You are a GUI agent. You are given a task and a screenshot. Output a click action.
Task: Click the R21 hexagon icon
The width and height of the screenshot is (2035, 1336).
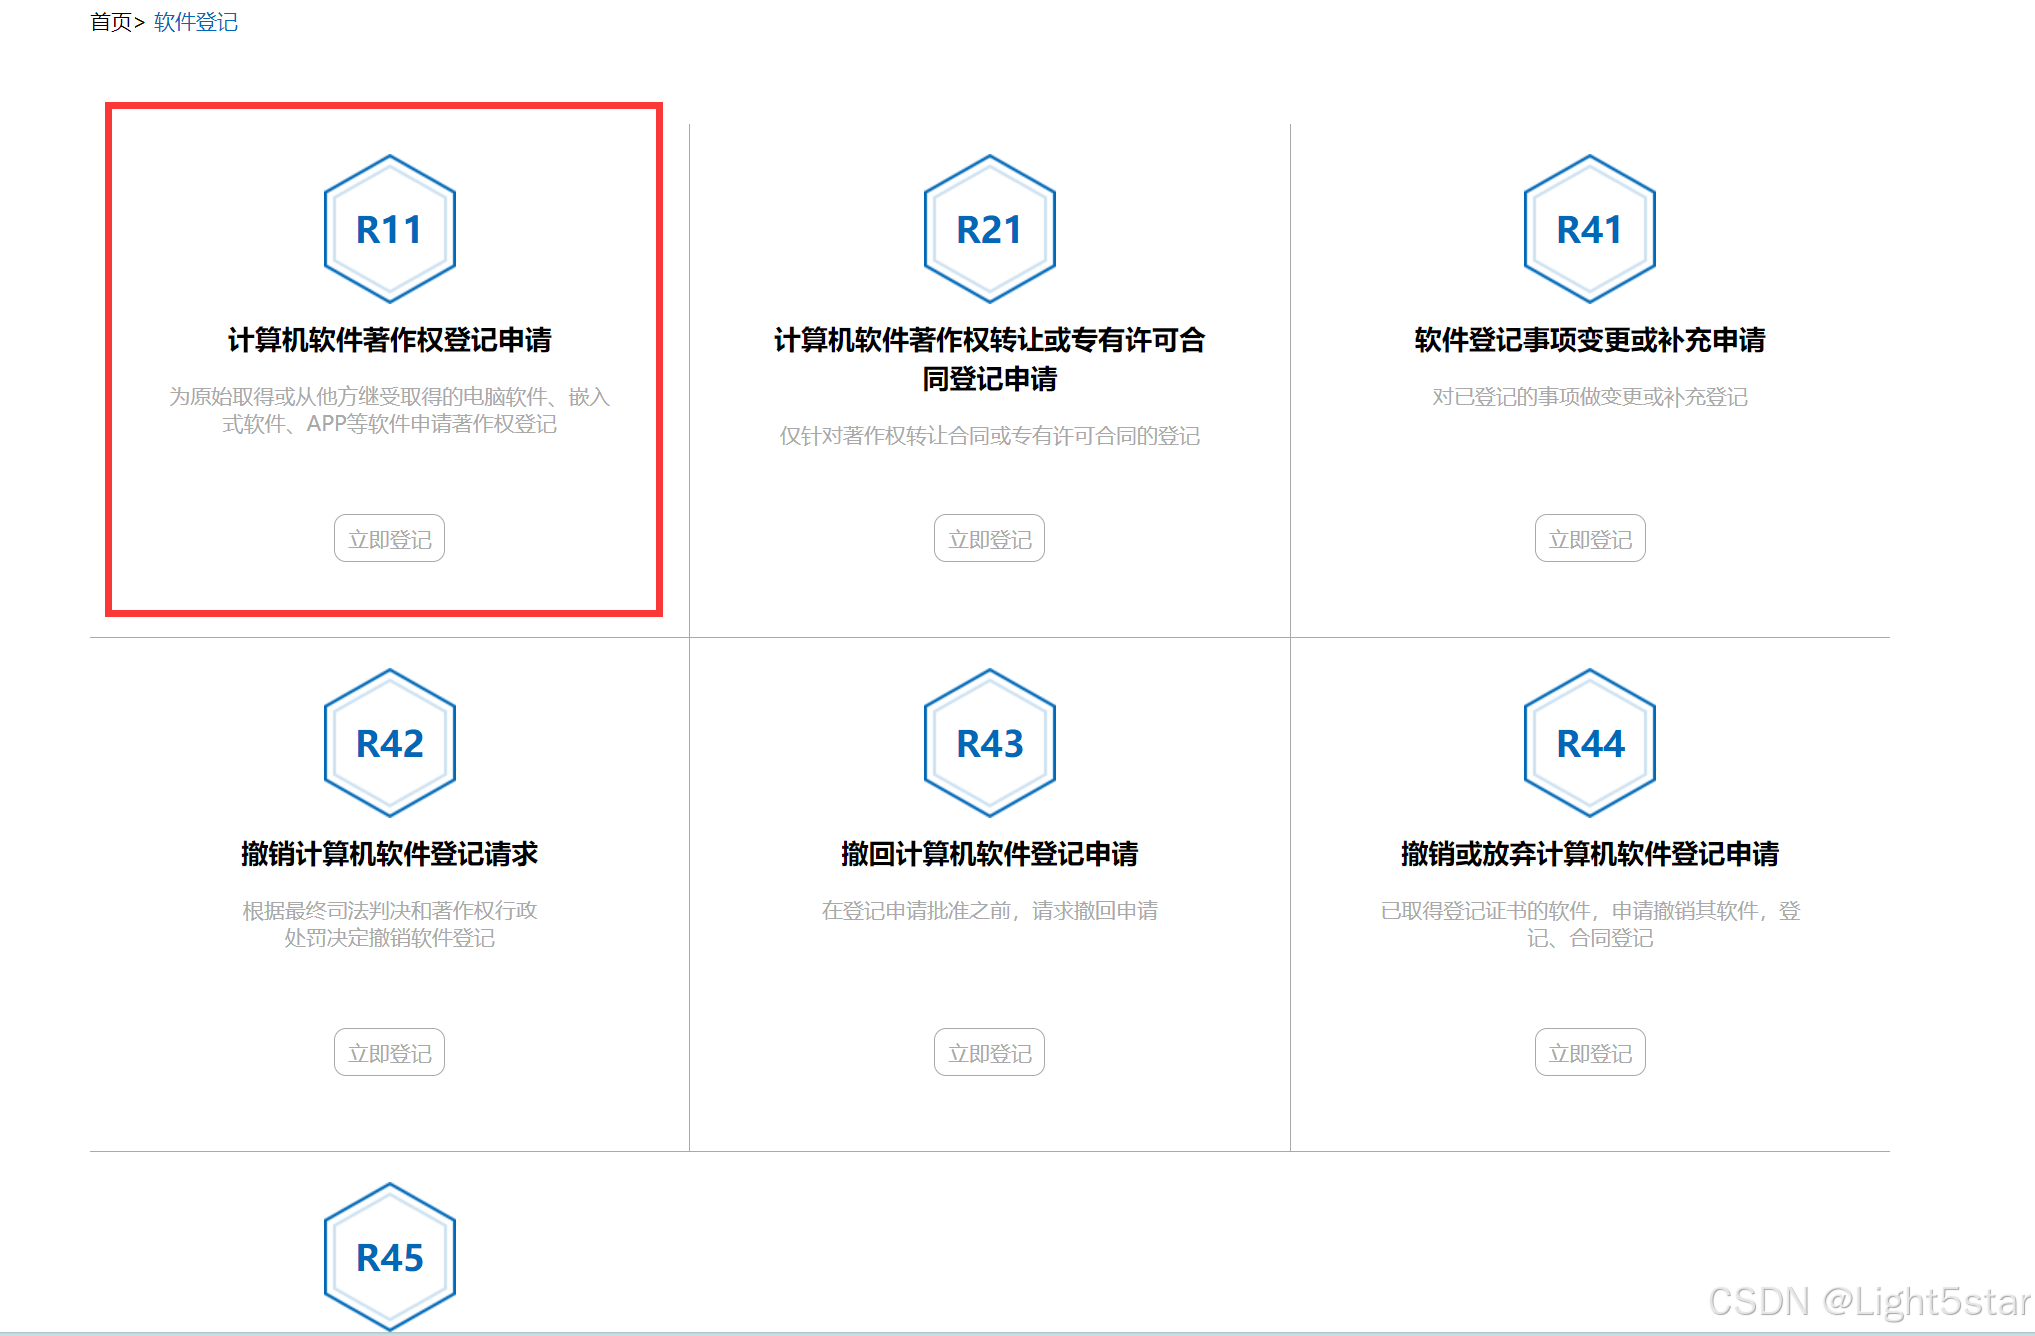coord(989,229)
